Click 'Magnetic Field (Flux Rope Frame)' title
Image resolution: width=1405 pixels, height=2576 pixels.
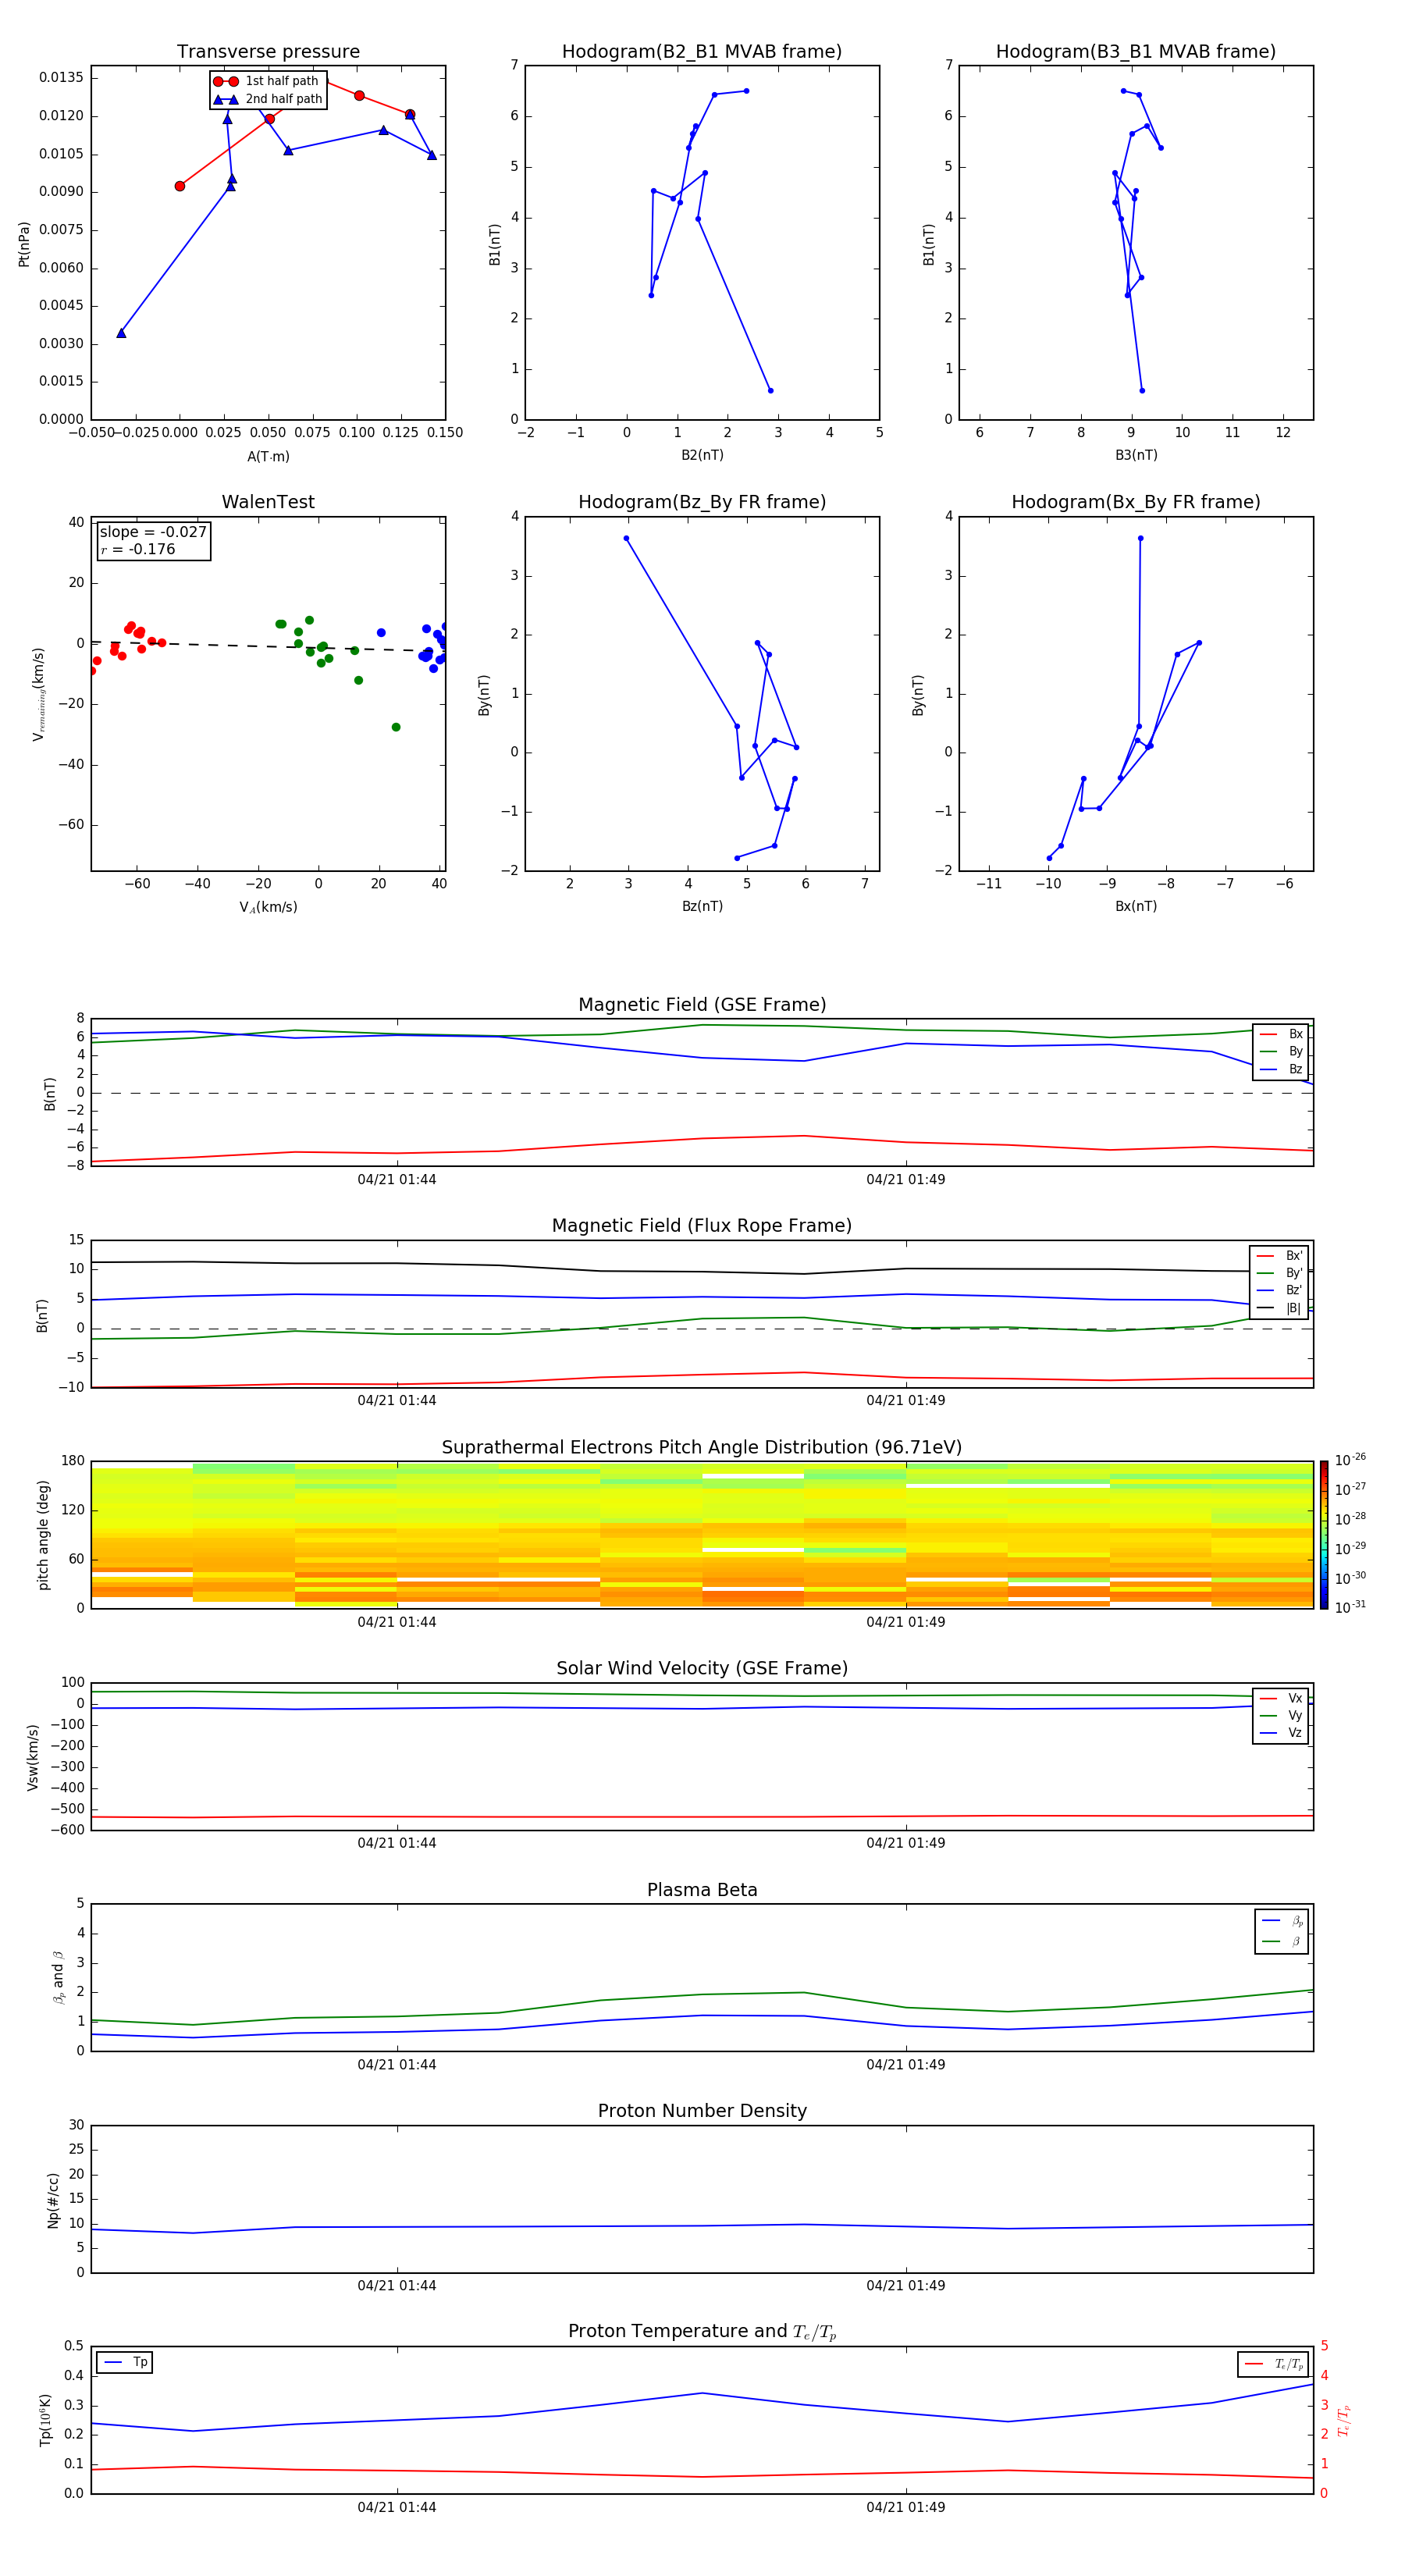(x=702, y=1226)
